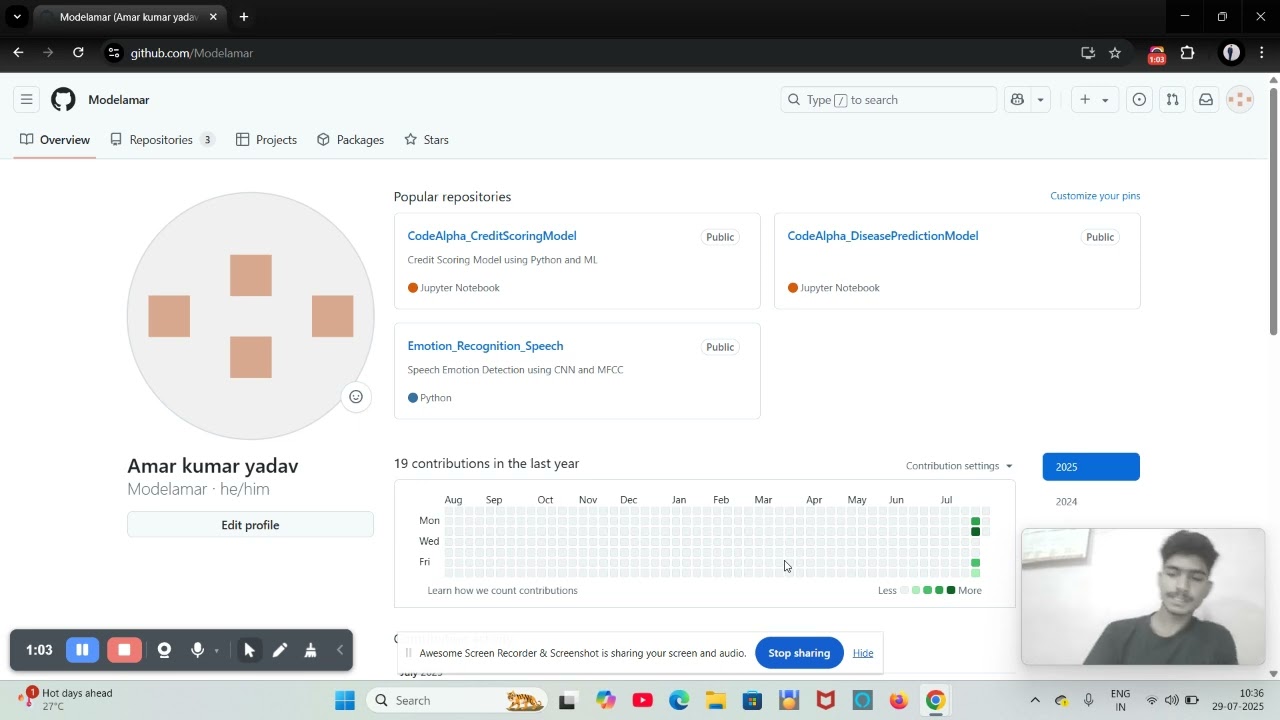Open the Copilot dropdown arrow
Image resolution: width=1280 pixels, height=720 pixels.
pos(1040,99)
